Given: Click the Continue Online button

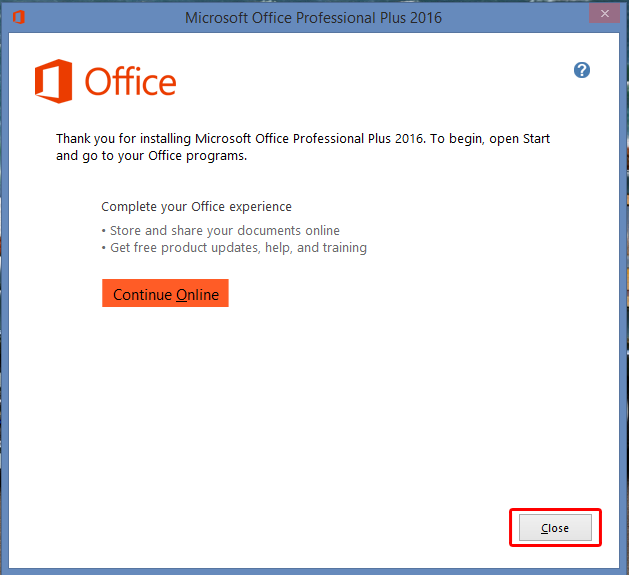Looking at the screenshot, I should click(x=165, y=293).
